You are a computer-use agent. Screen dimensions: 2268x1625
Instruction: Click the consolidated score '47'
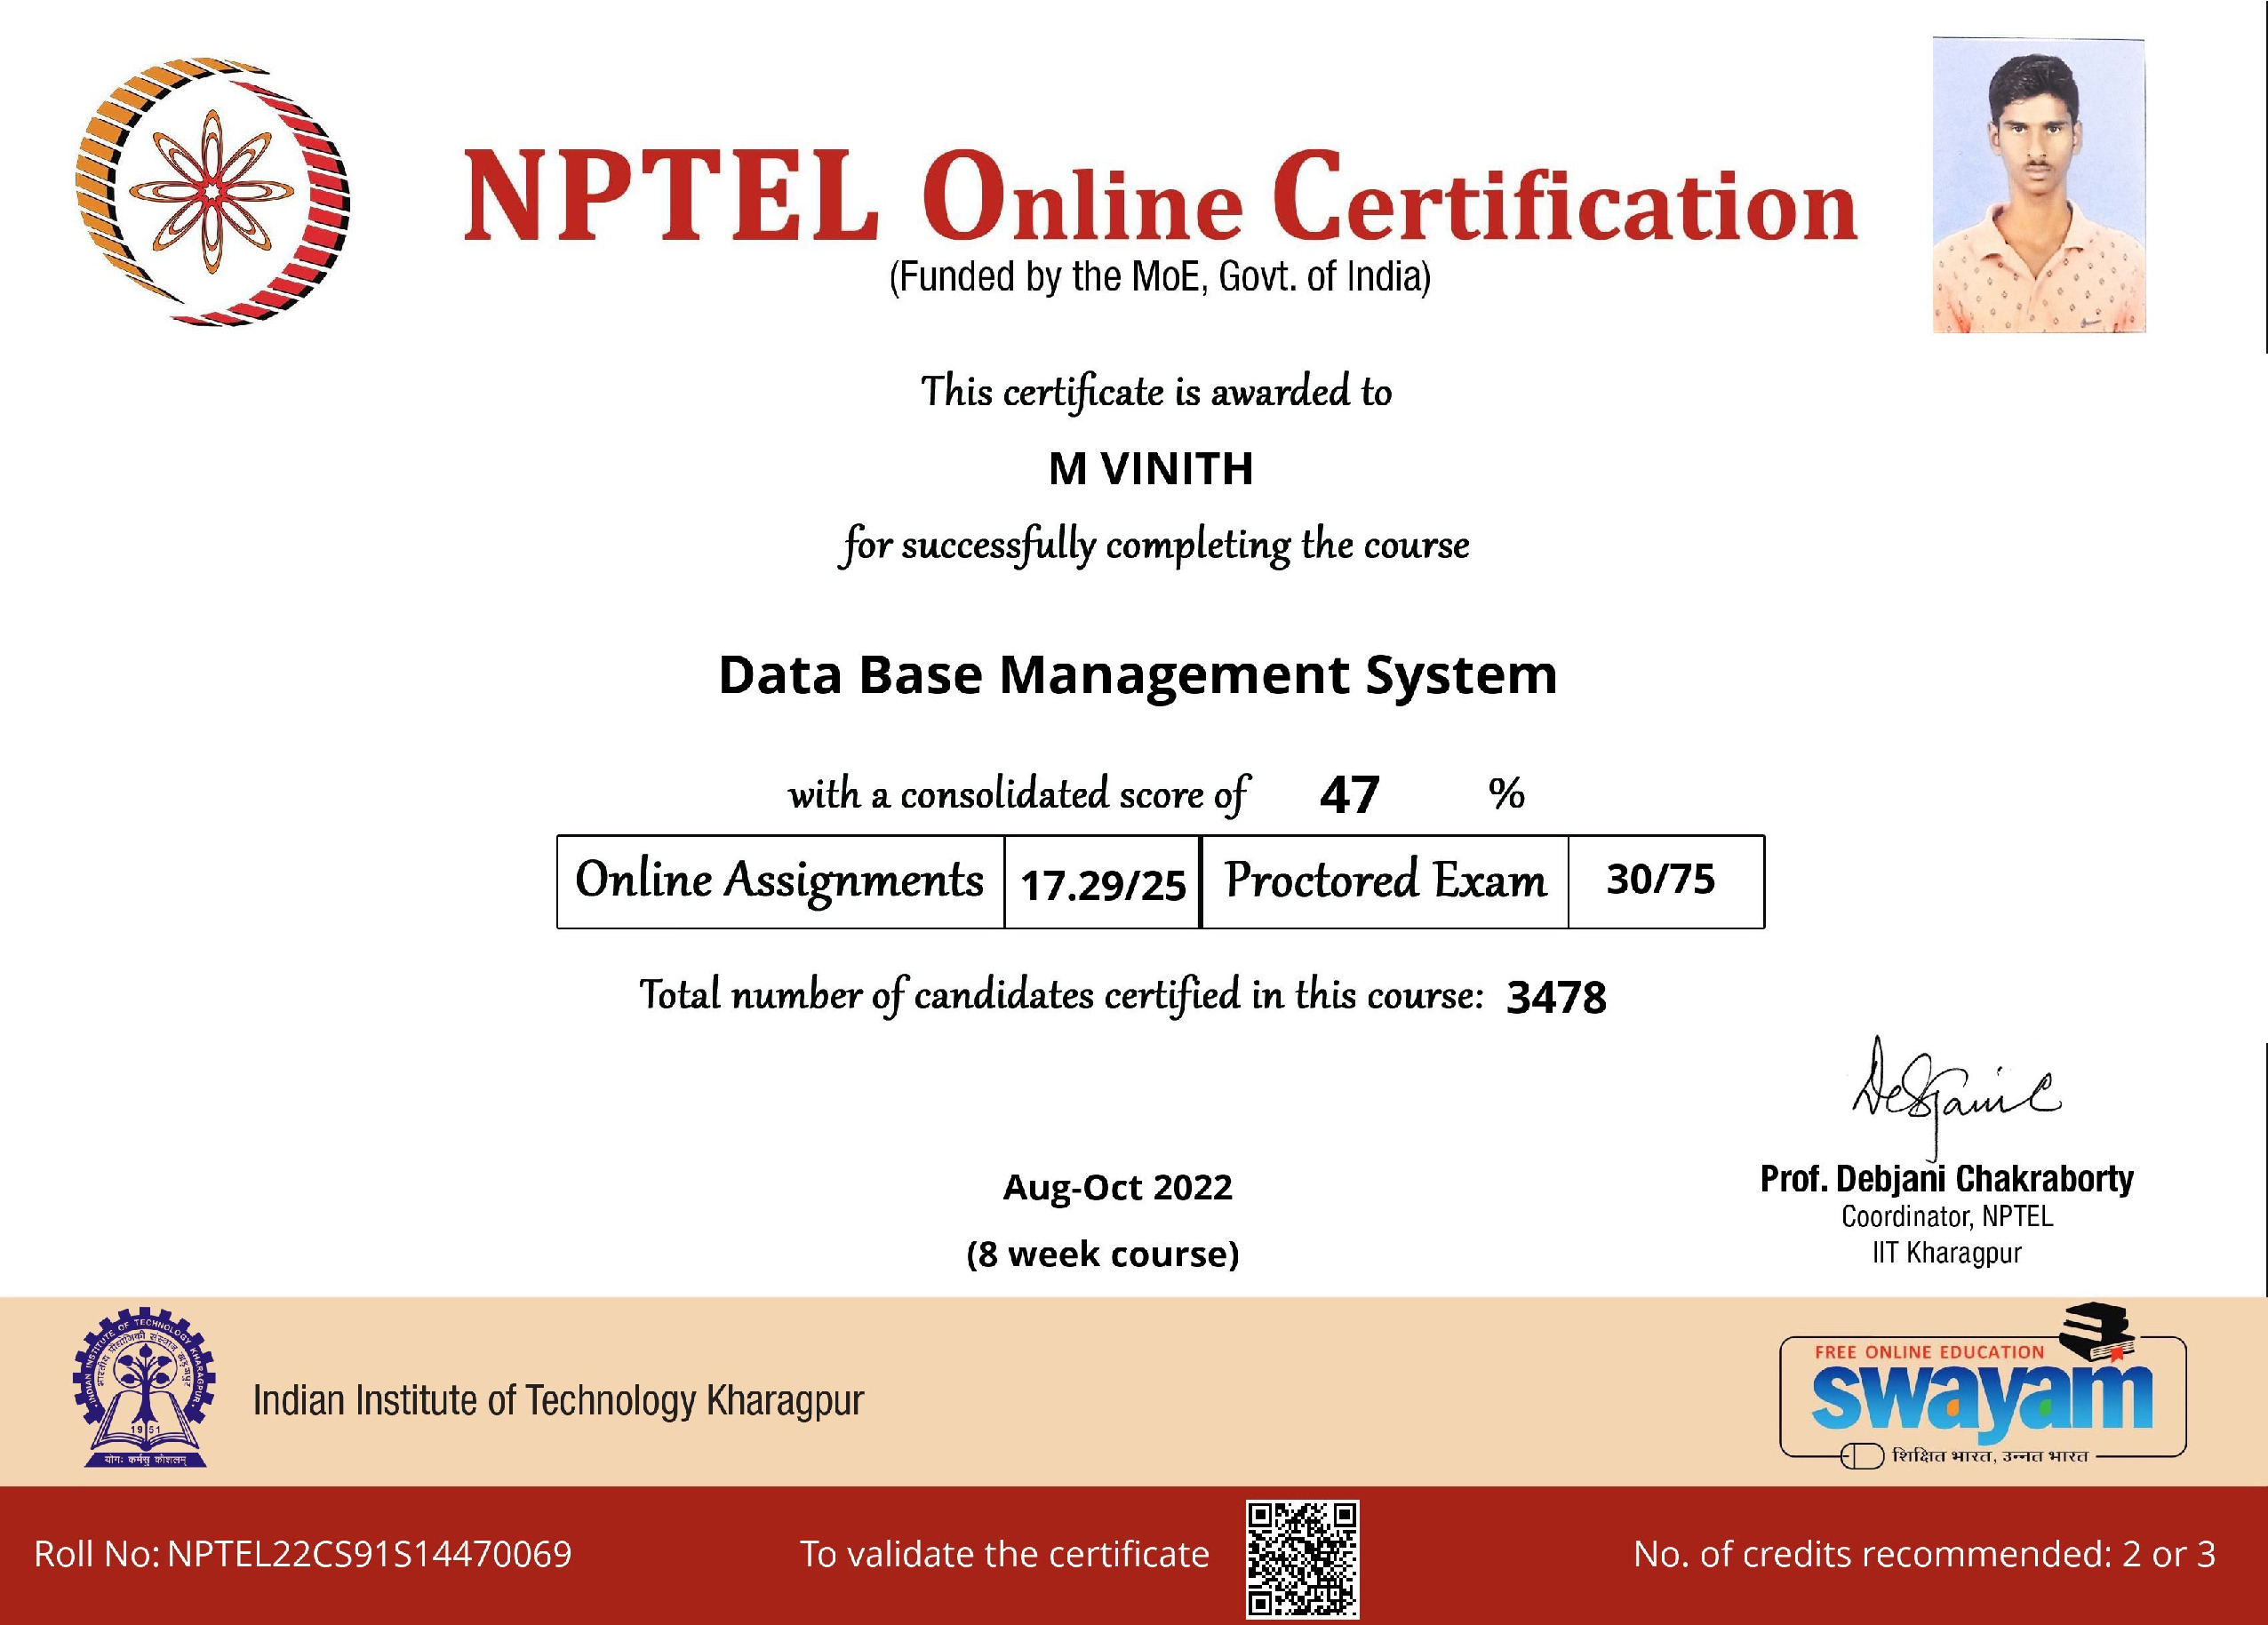tap(1350, 796)
